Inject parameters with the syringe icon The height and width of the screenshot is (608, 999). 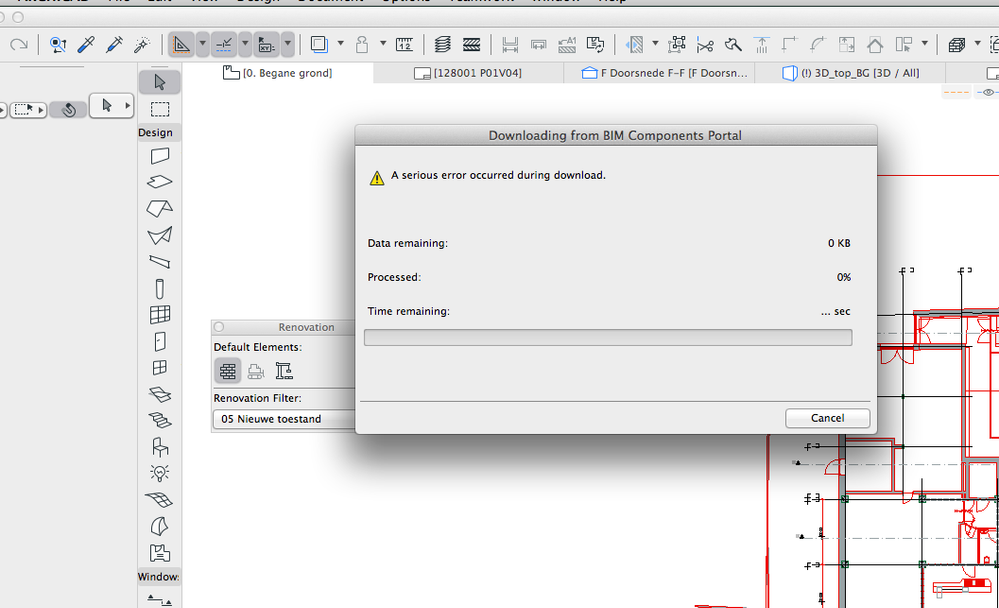[x=114, y=44]
